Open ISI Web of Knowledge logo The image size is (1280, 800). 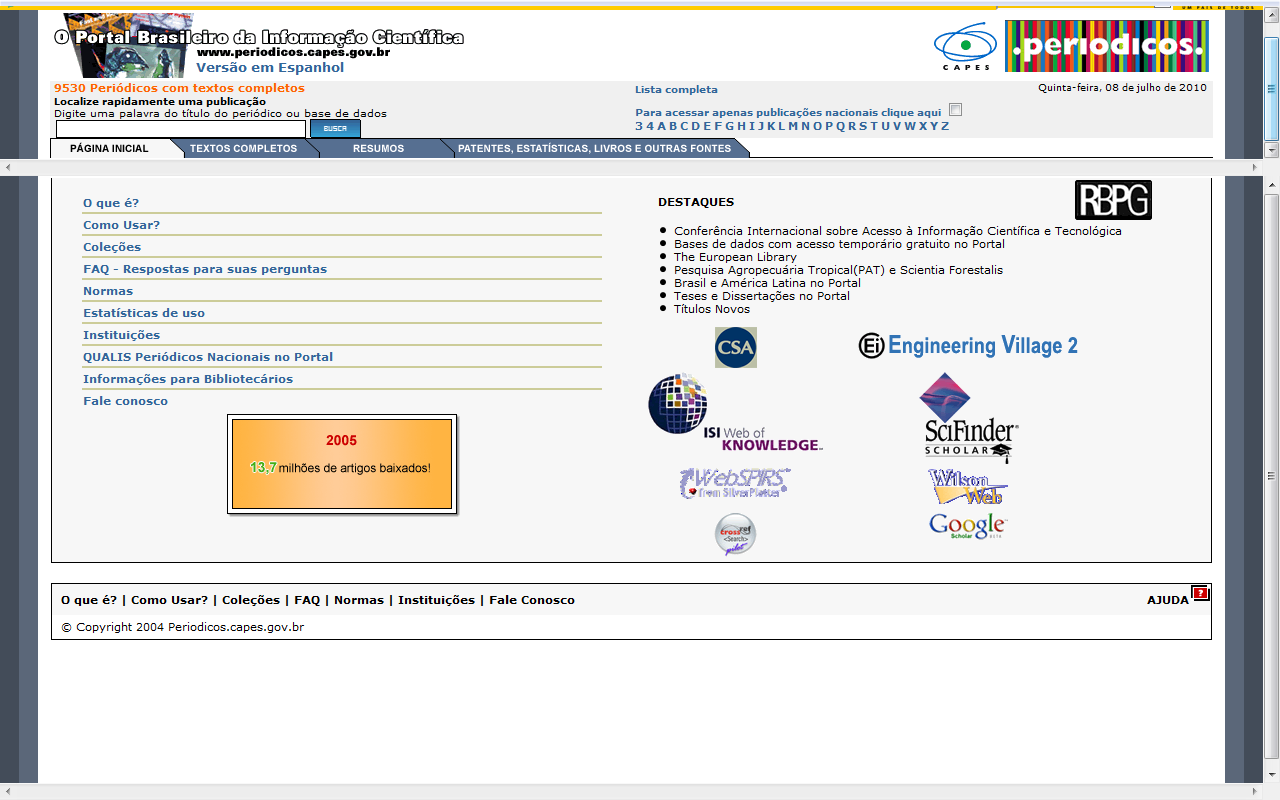point(735,413)
